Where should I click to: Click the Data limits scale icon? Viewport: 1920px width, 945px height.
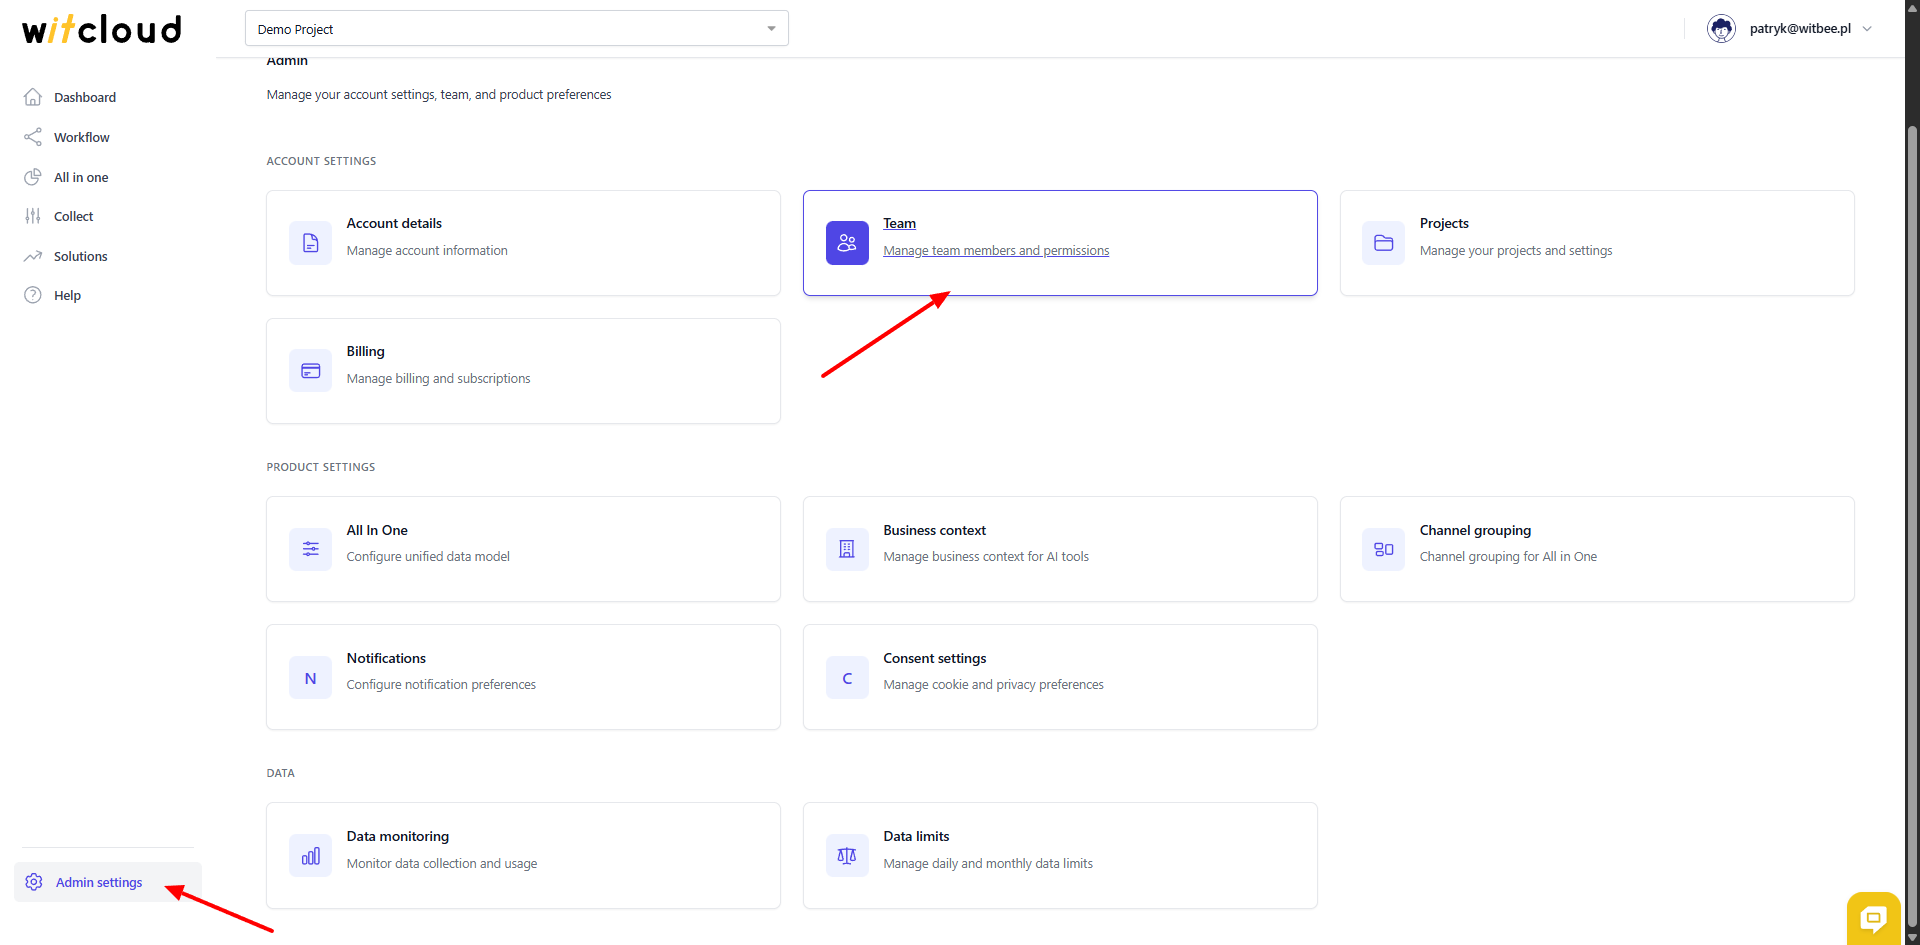pos(847,856)
